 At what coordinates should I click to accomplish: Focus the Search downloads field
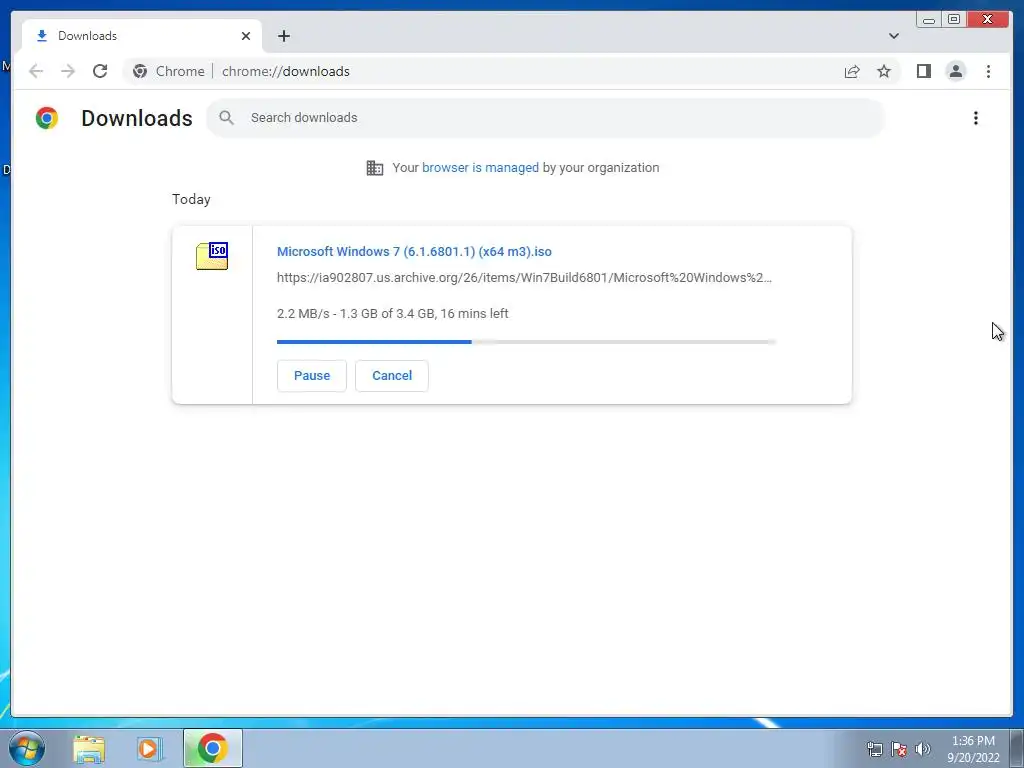[x=546, y=118]
